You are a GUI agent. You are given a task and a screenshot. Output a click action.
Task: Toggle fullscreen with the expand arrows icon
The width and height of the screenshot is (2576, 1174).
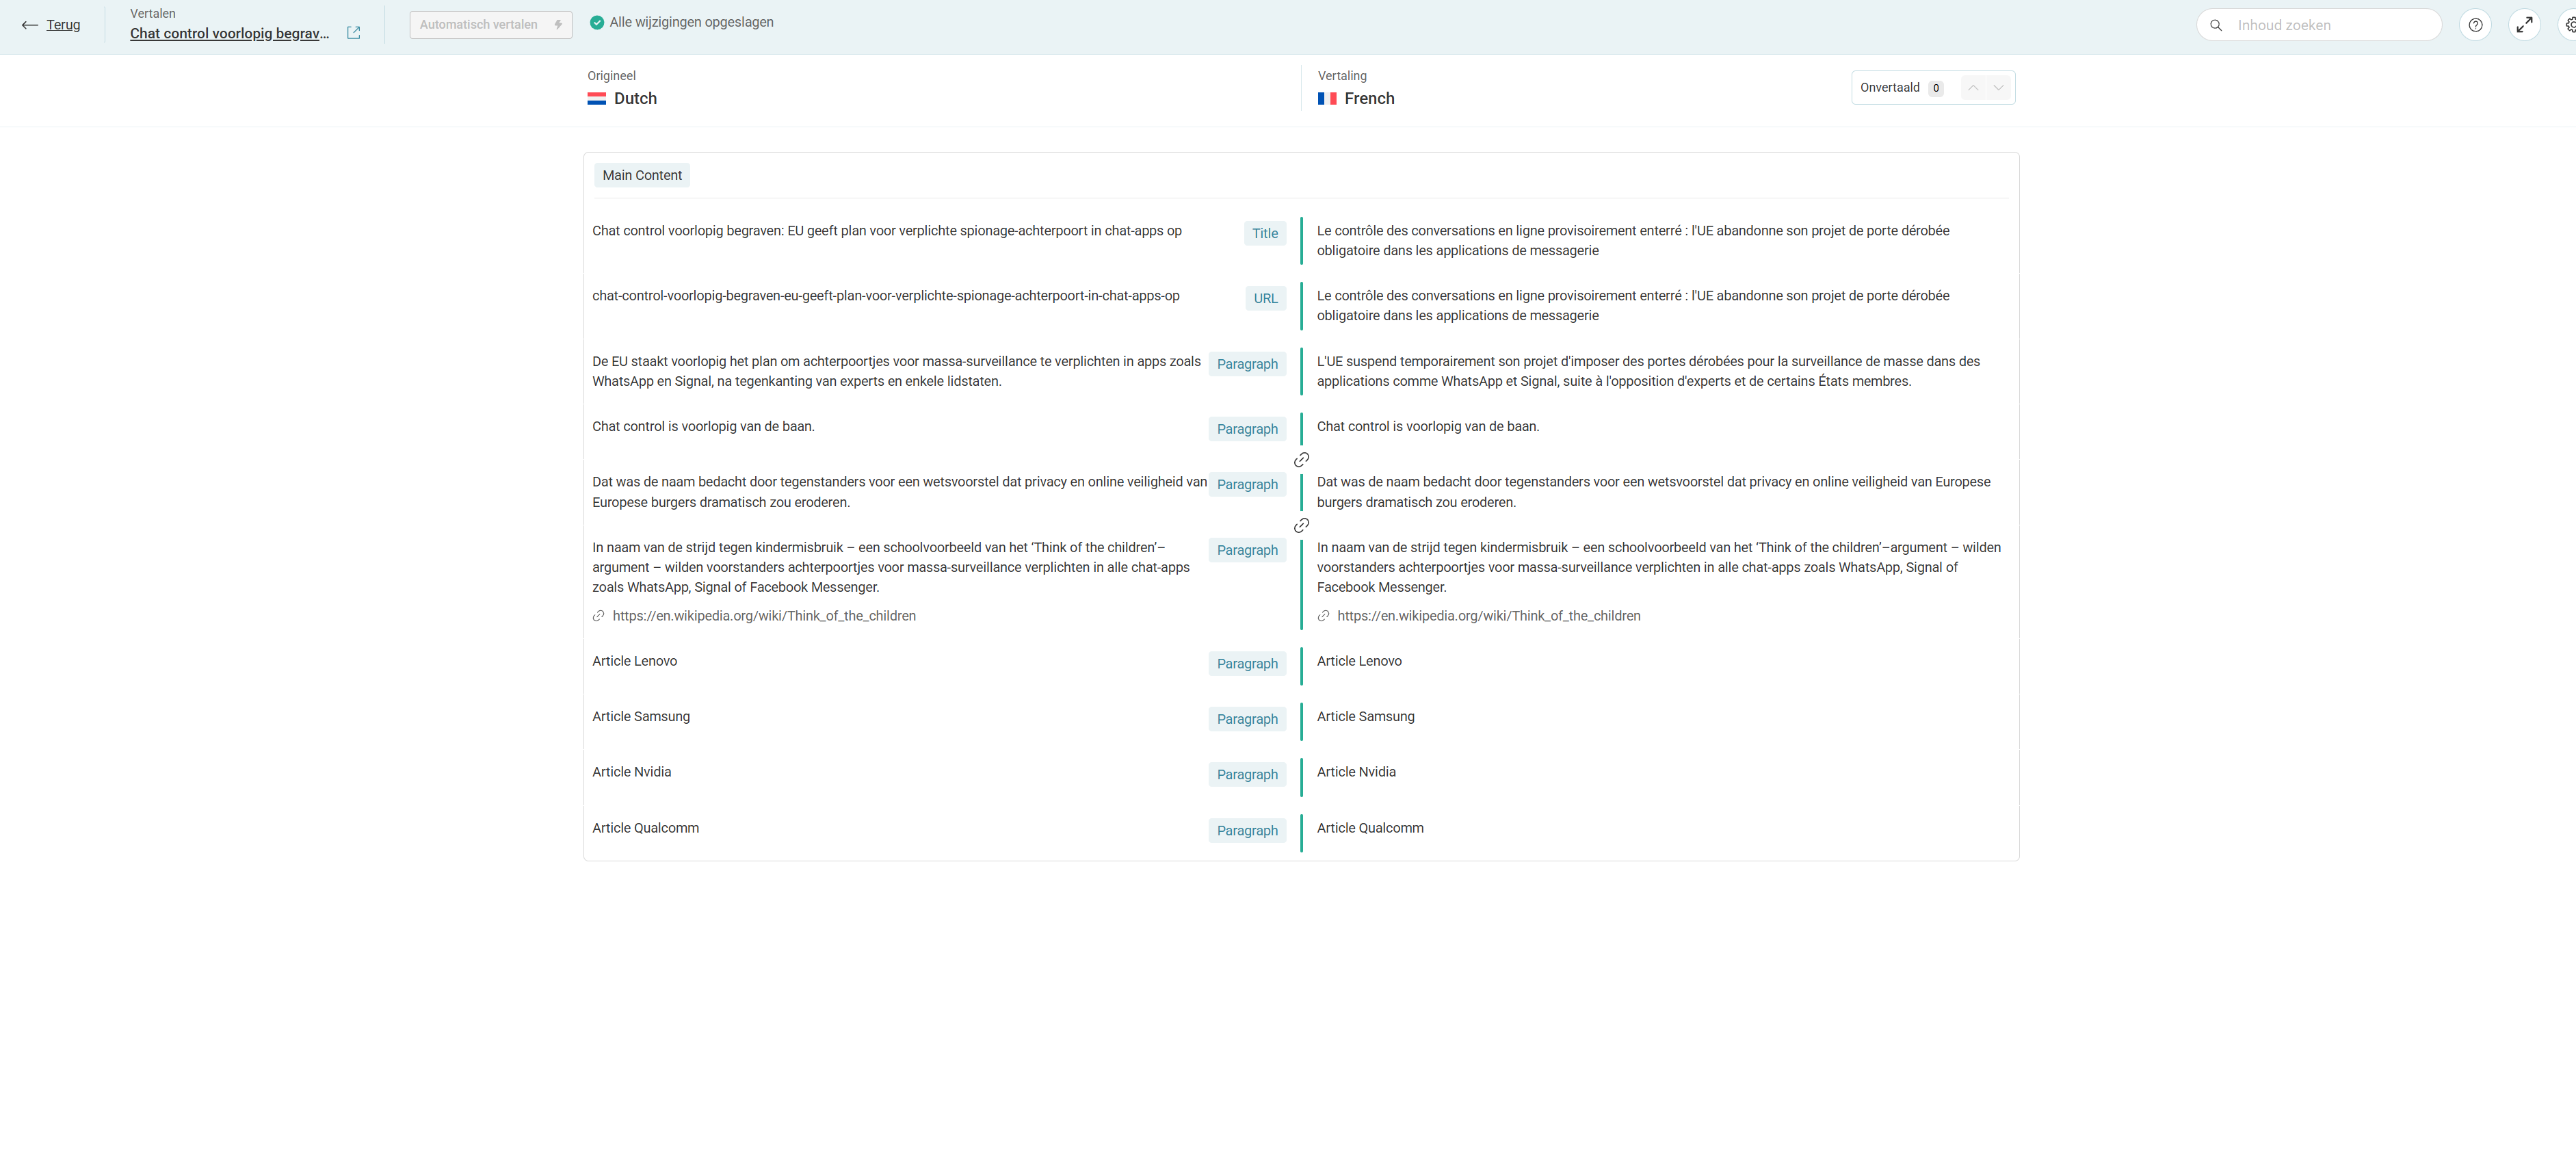2524,25
